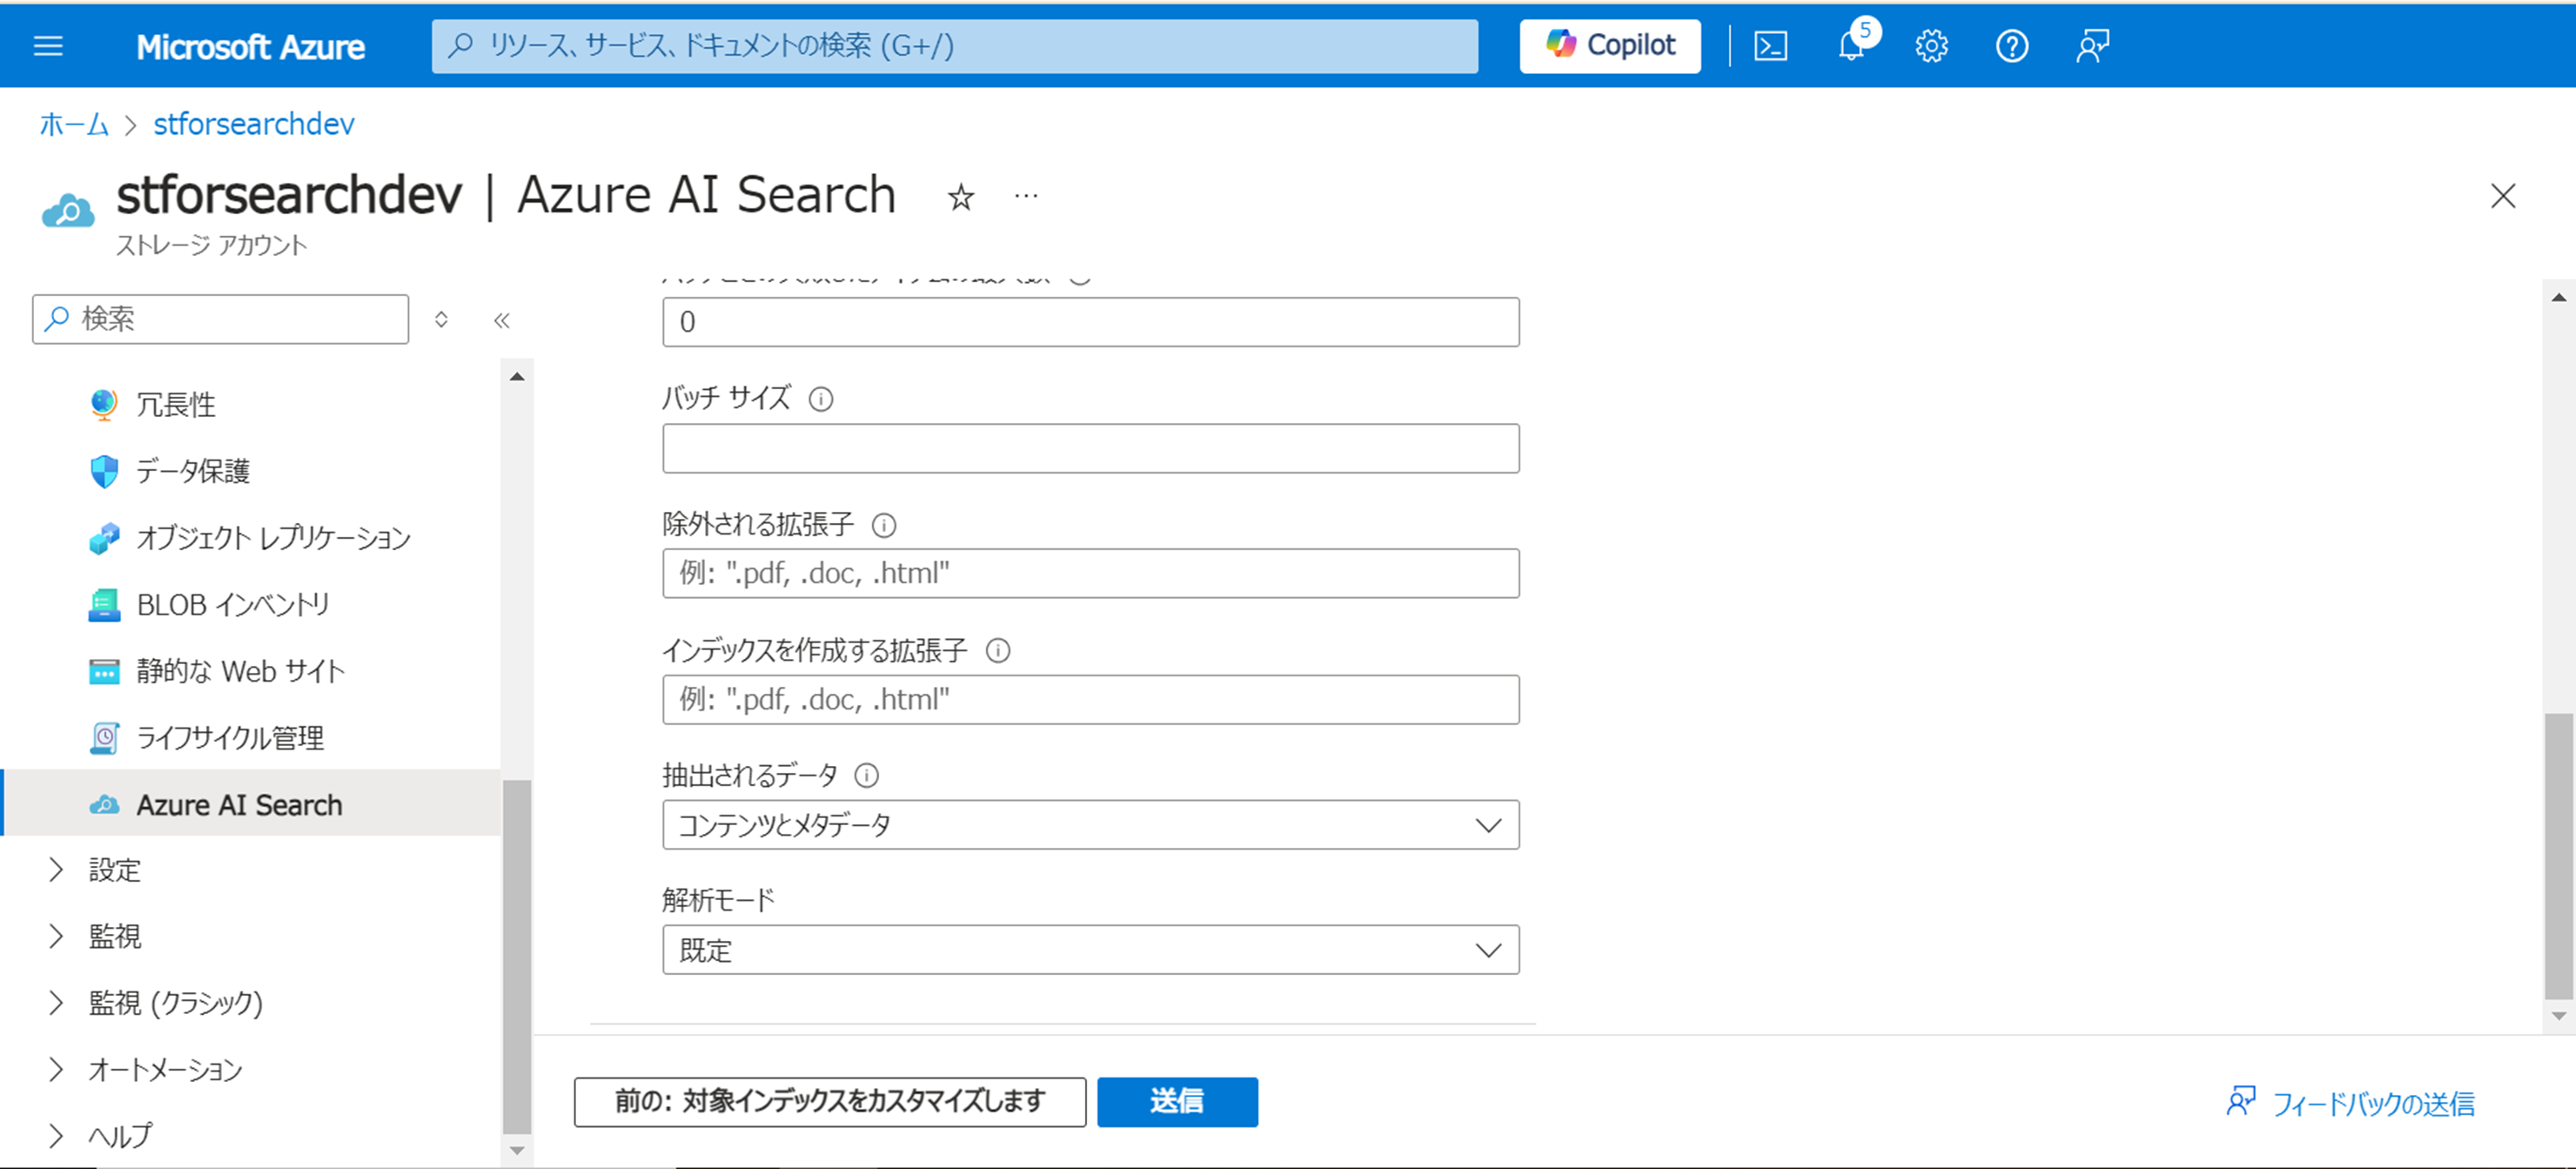Screen dimensions: 2576x1169
Task: Focus the global resource search box
Action: click(955, 46)
